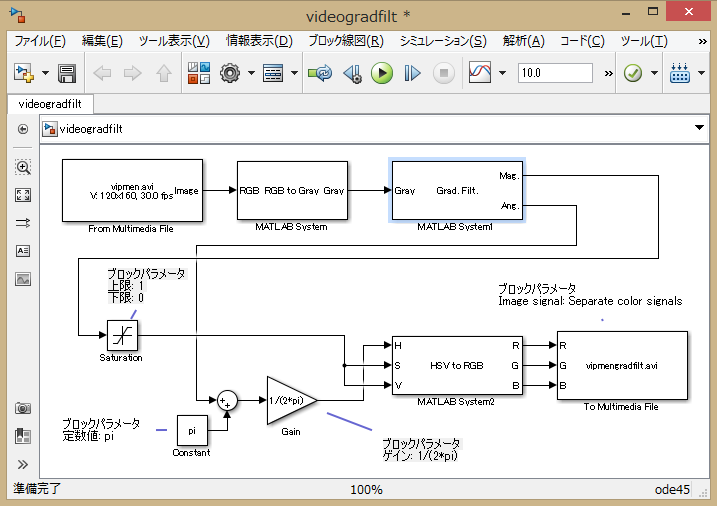Click the Image annotation icon in palette

[x=23, y=279]
